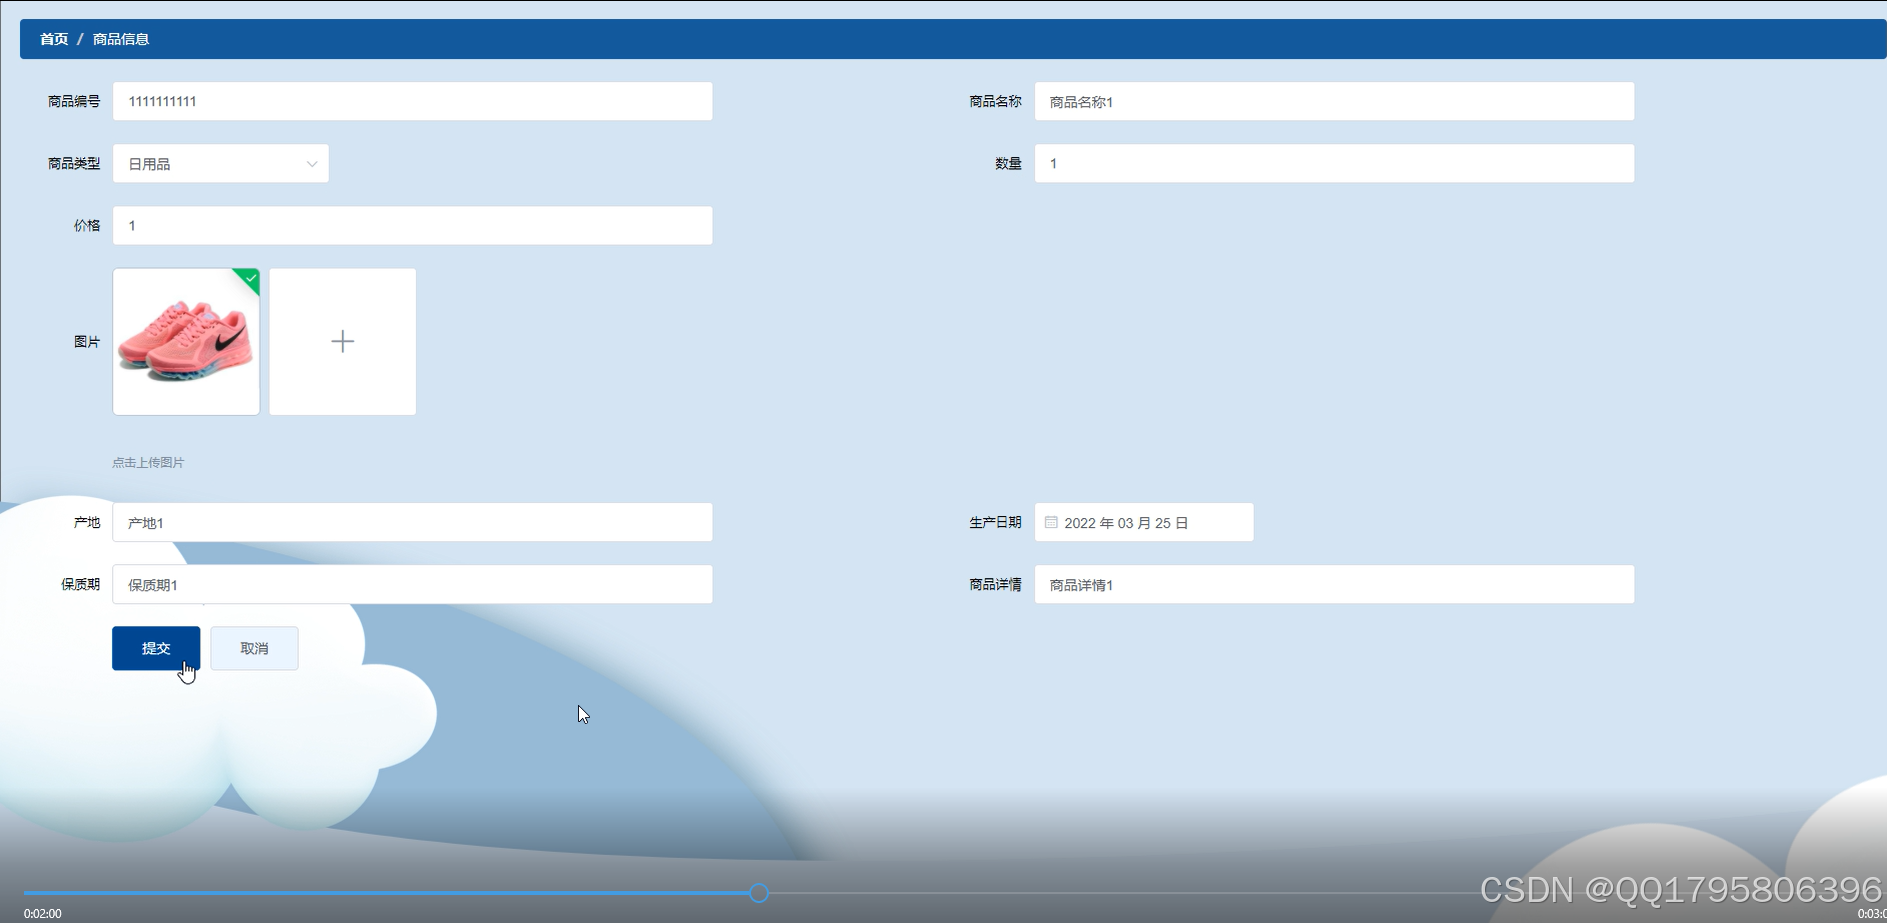Screen dimensions: 1887x923
Task: Focus the 产地 input field
Action: pos(412,522)
